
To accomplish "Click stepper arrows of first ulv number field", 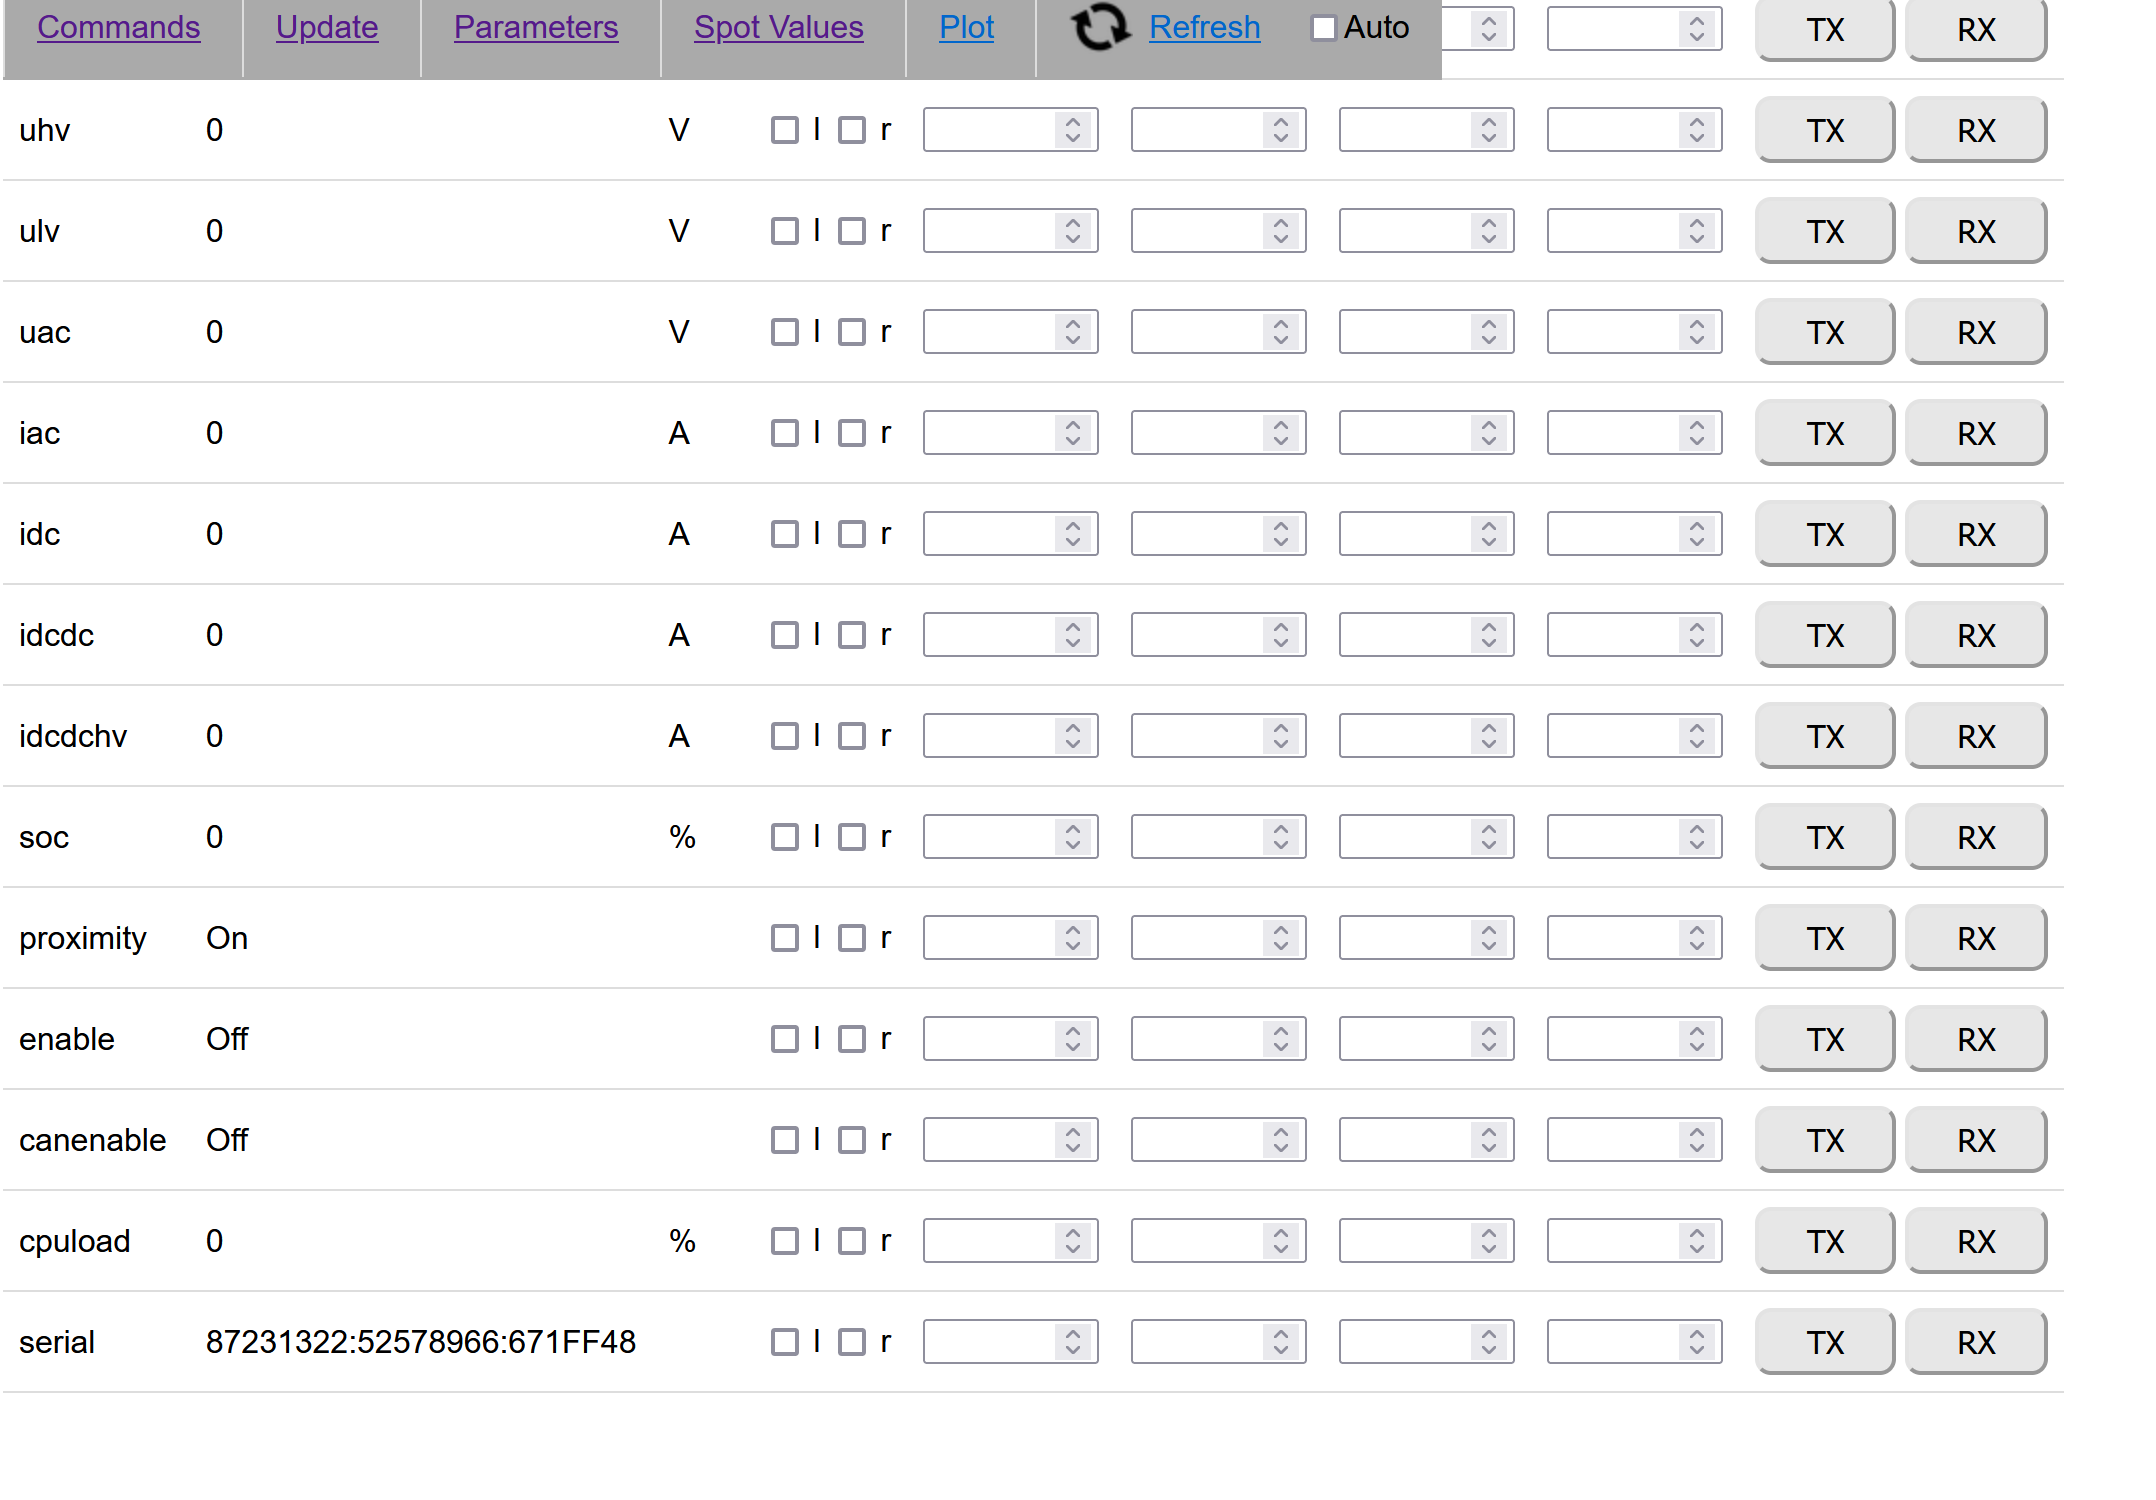I will click(x=1073, y=231).
